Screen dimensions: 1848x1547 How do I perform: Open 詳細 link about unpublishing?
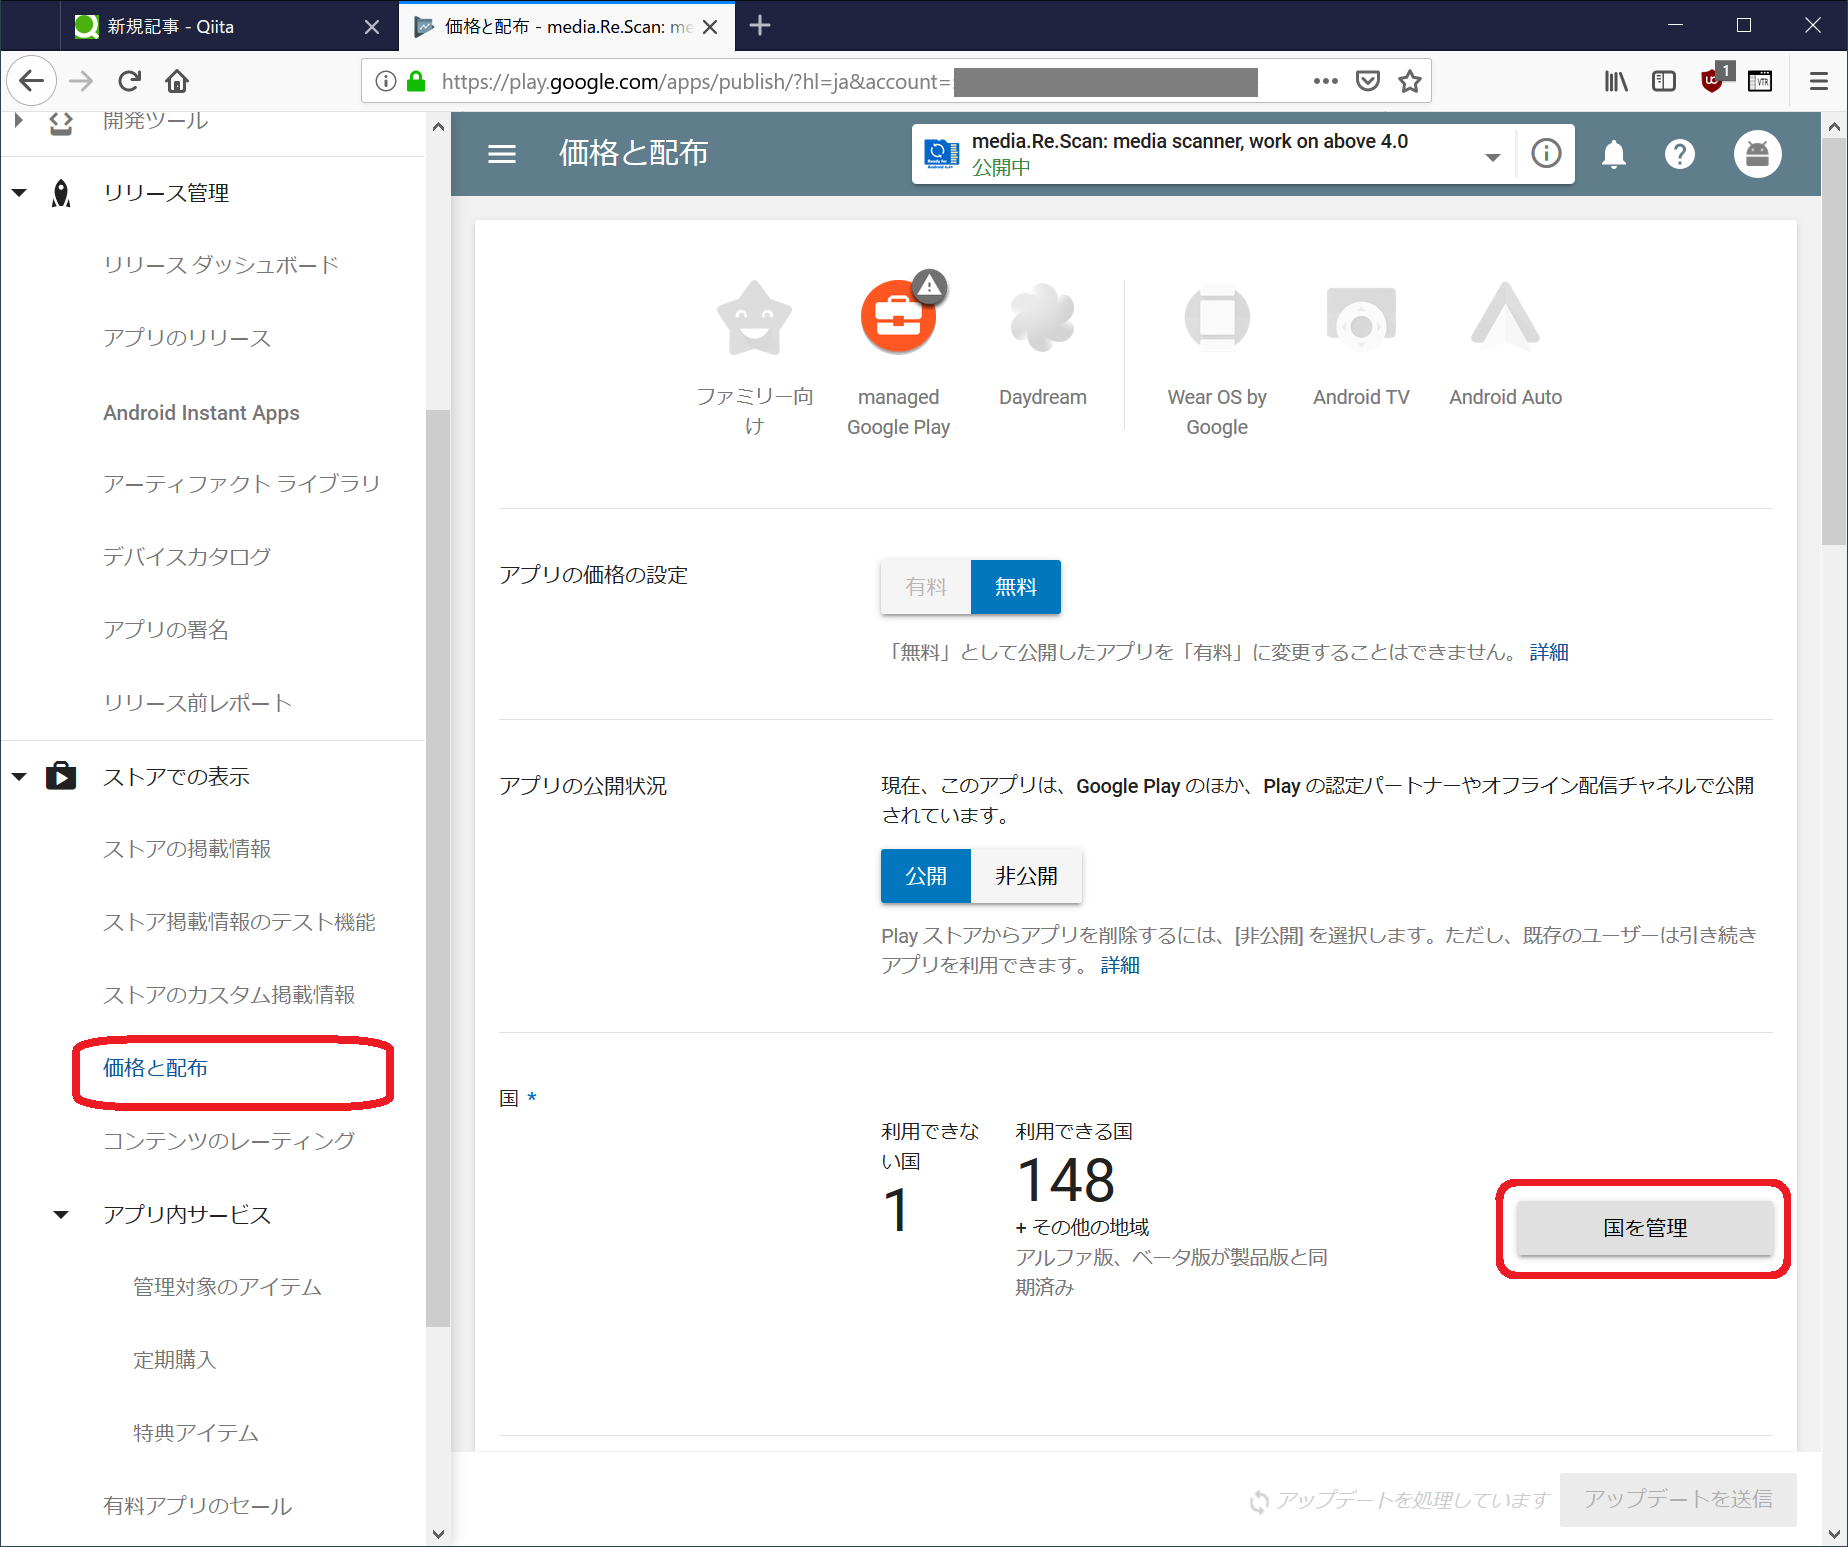(x=1120, y=965)
